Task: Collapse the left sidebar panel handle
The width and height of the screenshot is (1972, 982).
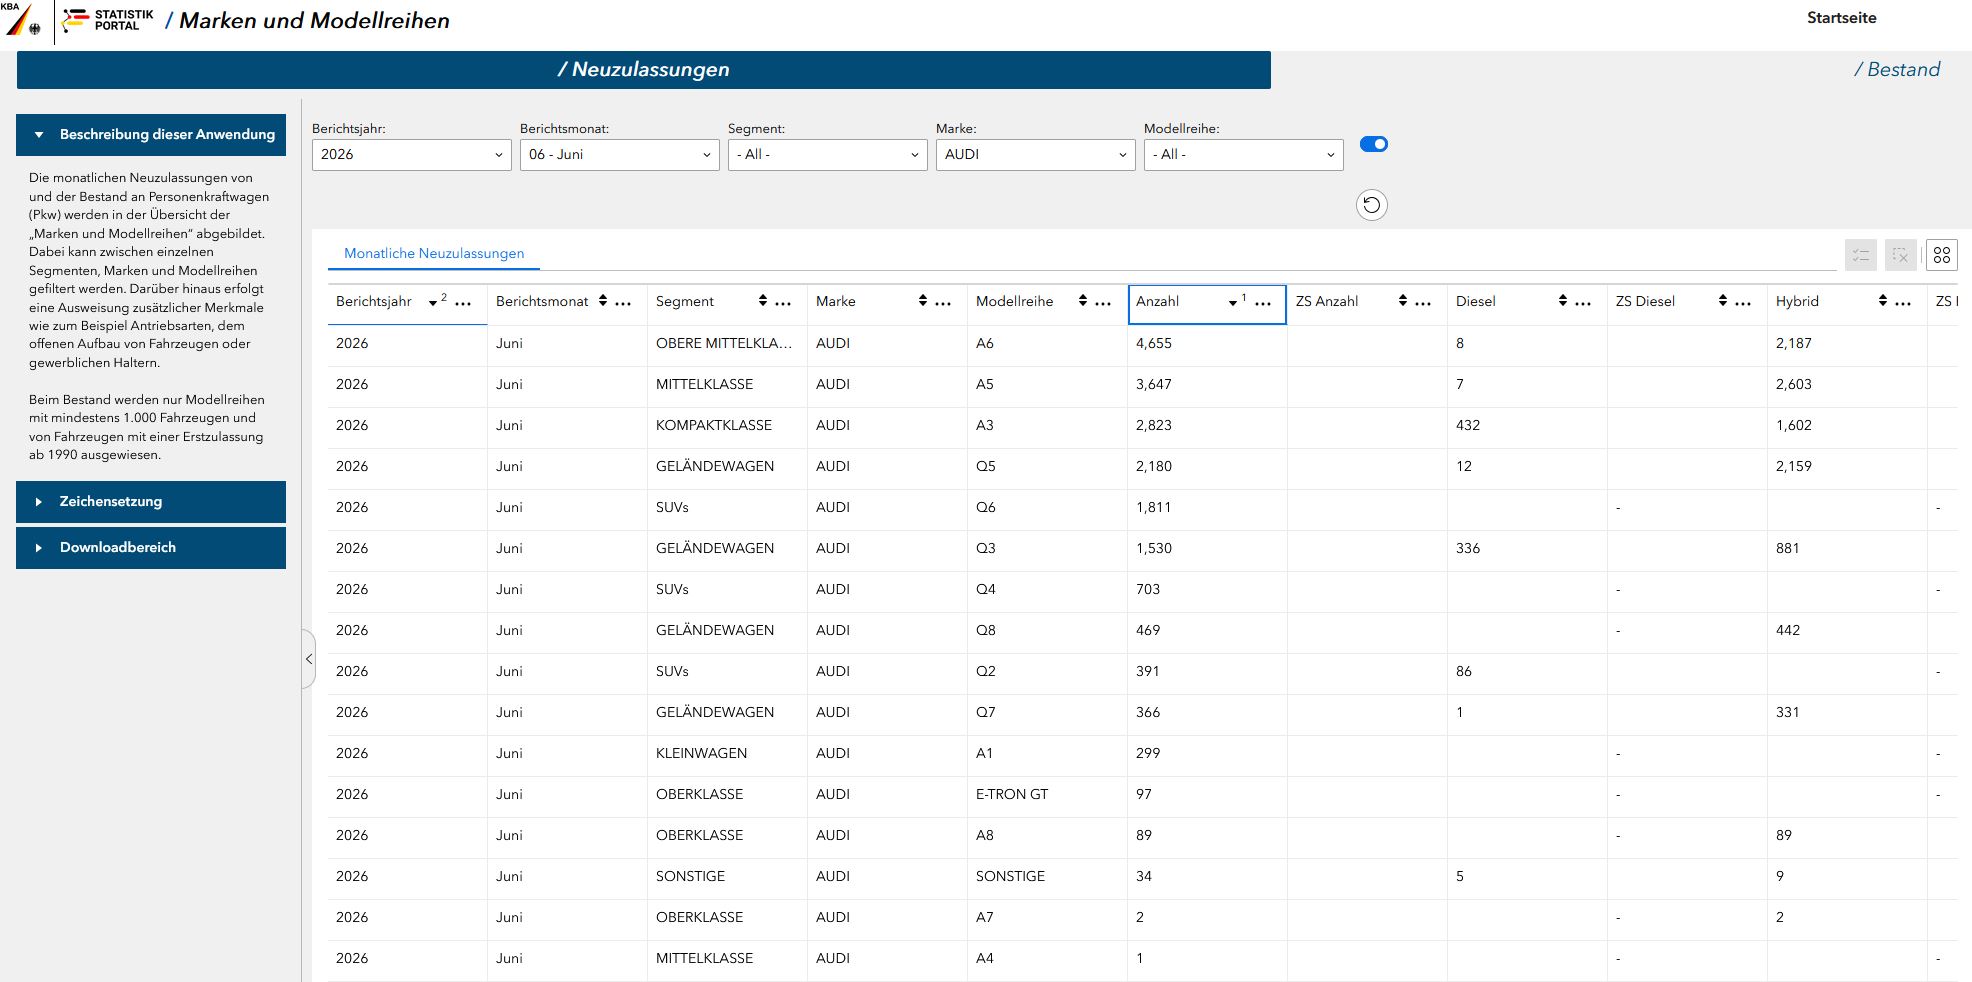Action: pyautogui.click(x=309, y=659)
